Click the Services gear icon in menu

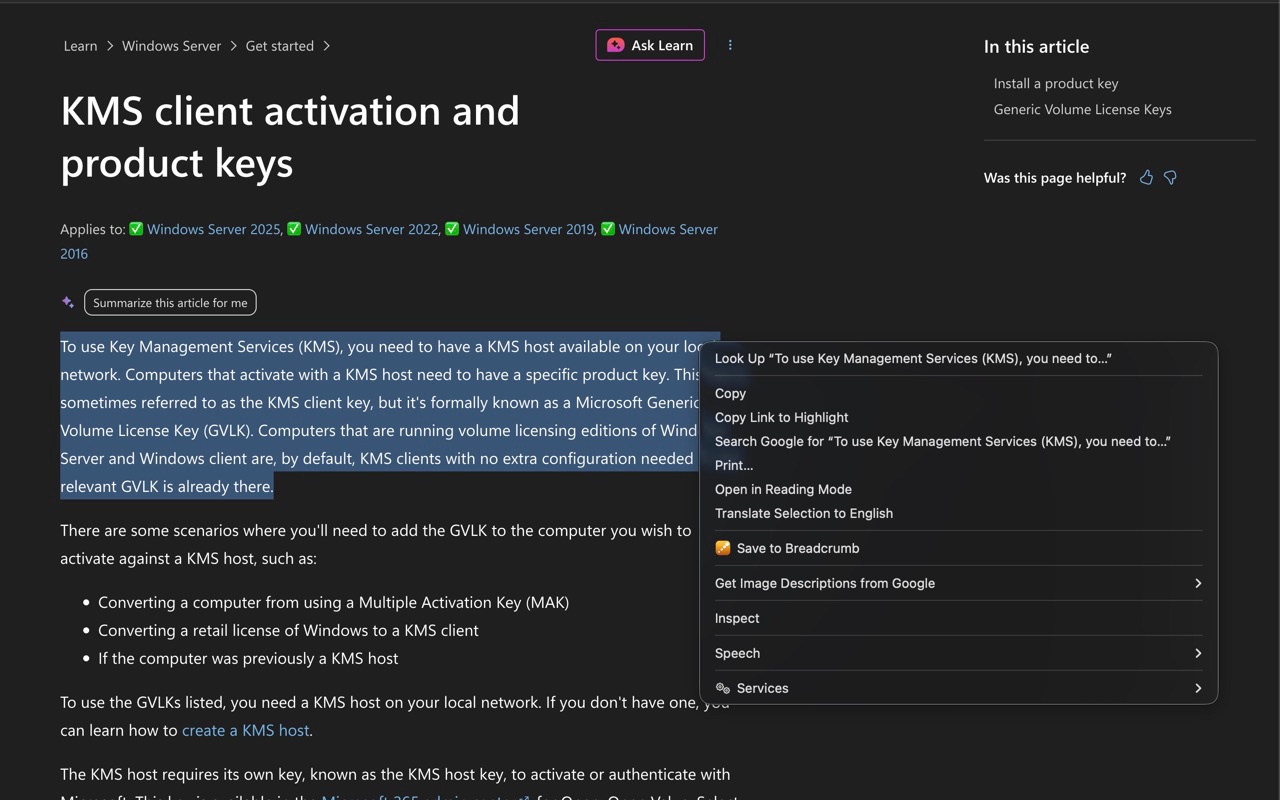[723, 688]
